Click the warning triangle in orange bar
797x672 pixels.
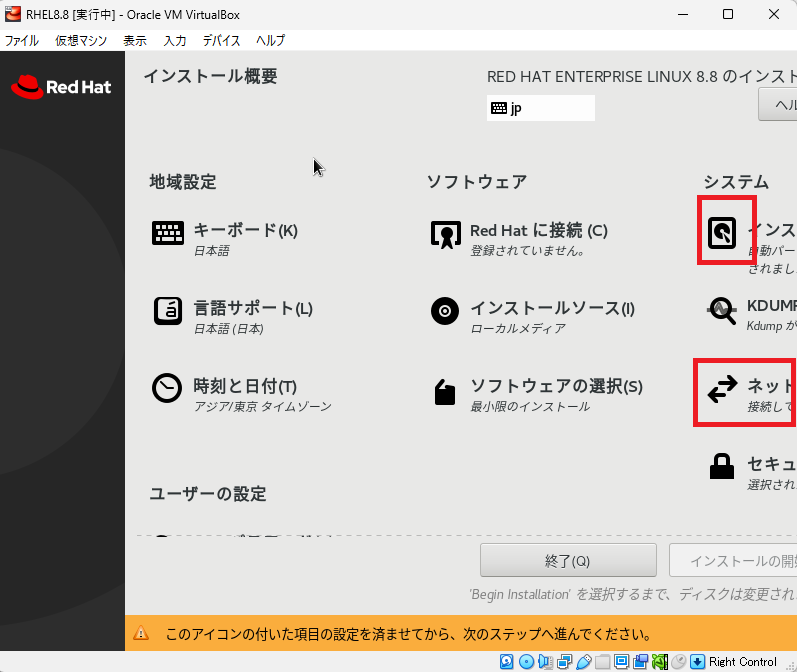pyautogui.click(x=141, y=633)
